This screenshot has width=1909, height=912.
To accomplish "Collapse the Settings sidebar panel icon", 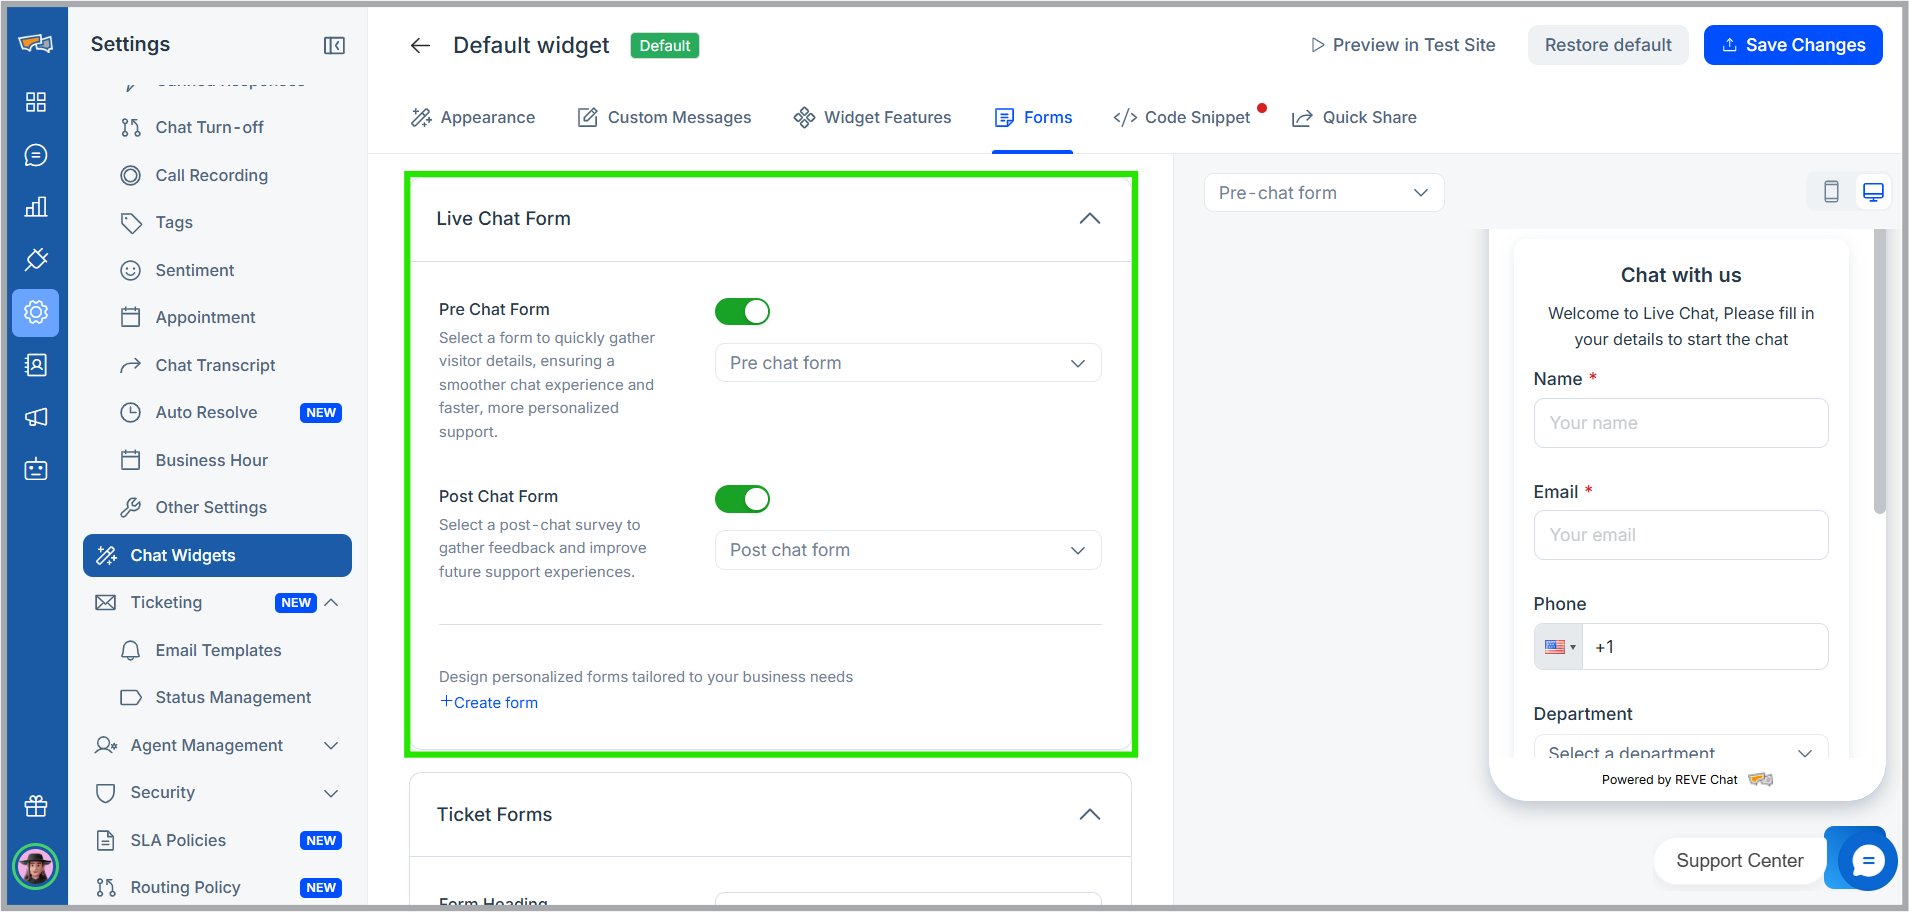I will click(335, 45).
